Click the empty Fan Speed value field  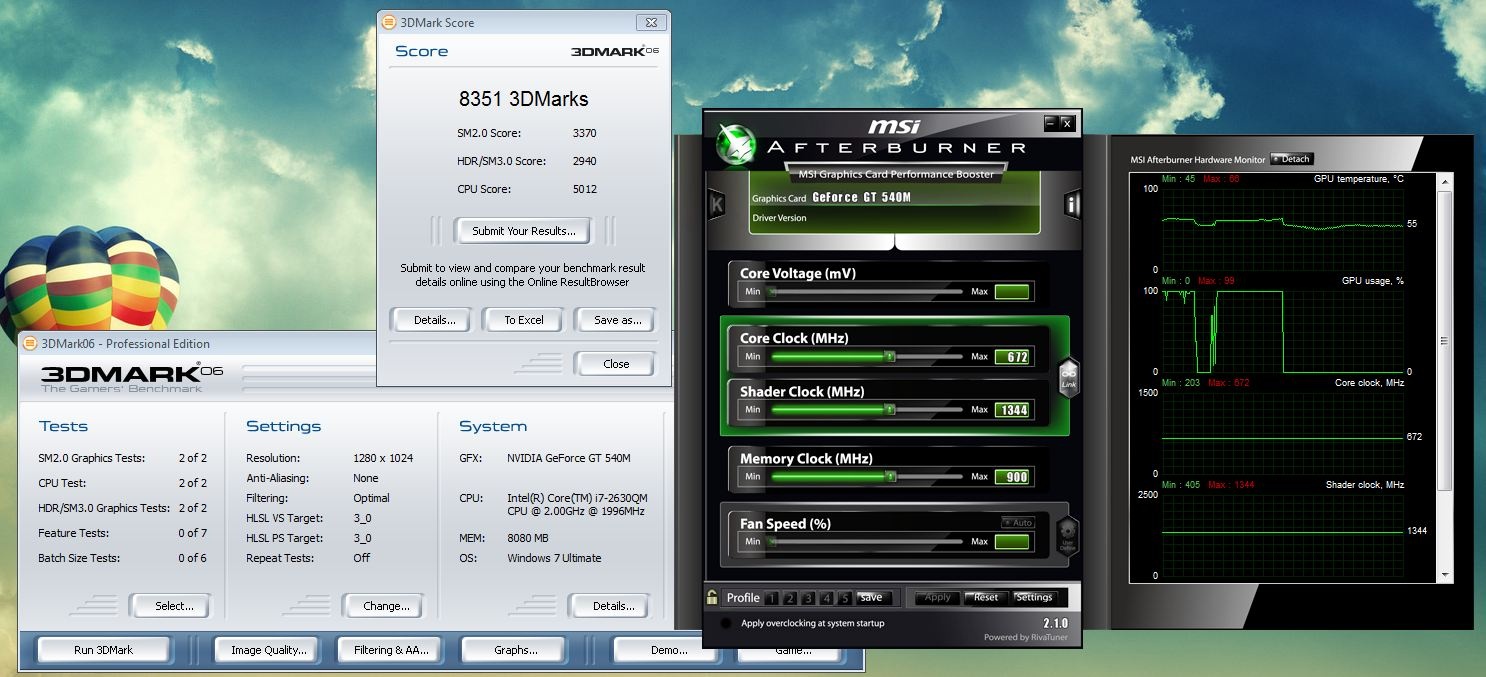tap(1012, 542)
